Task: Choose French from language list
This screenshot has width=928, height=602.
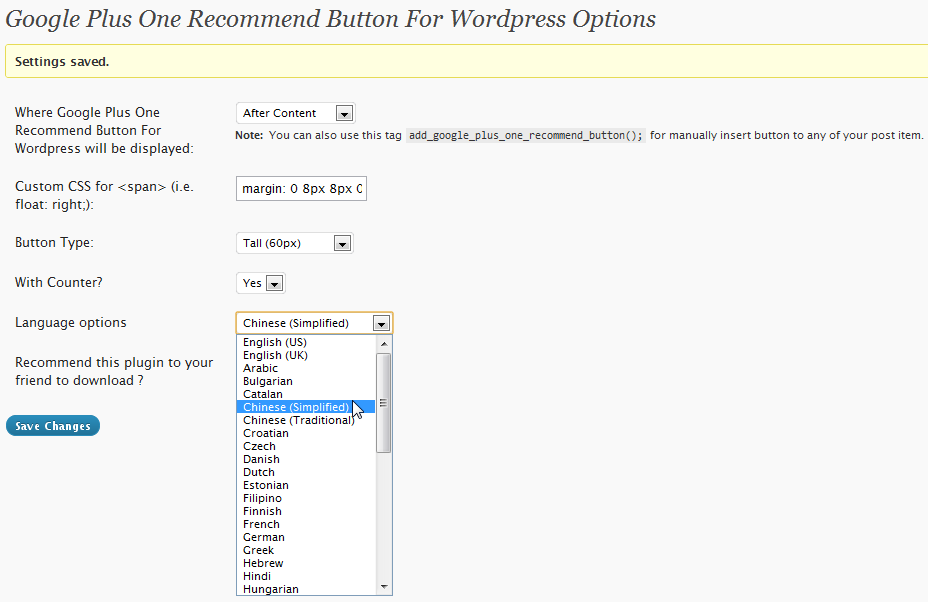Action: tap(305, 524)
